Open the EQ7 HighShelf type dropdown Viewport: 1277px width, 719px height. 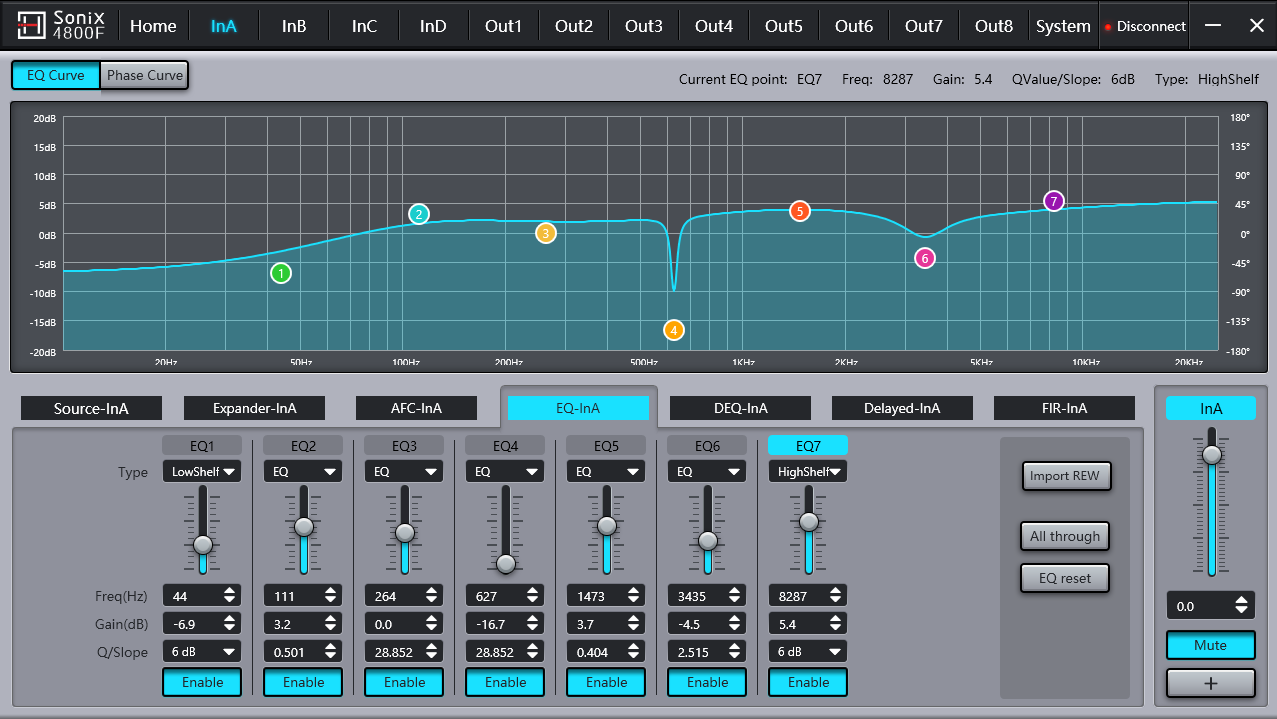(x=808, y=472)
